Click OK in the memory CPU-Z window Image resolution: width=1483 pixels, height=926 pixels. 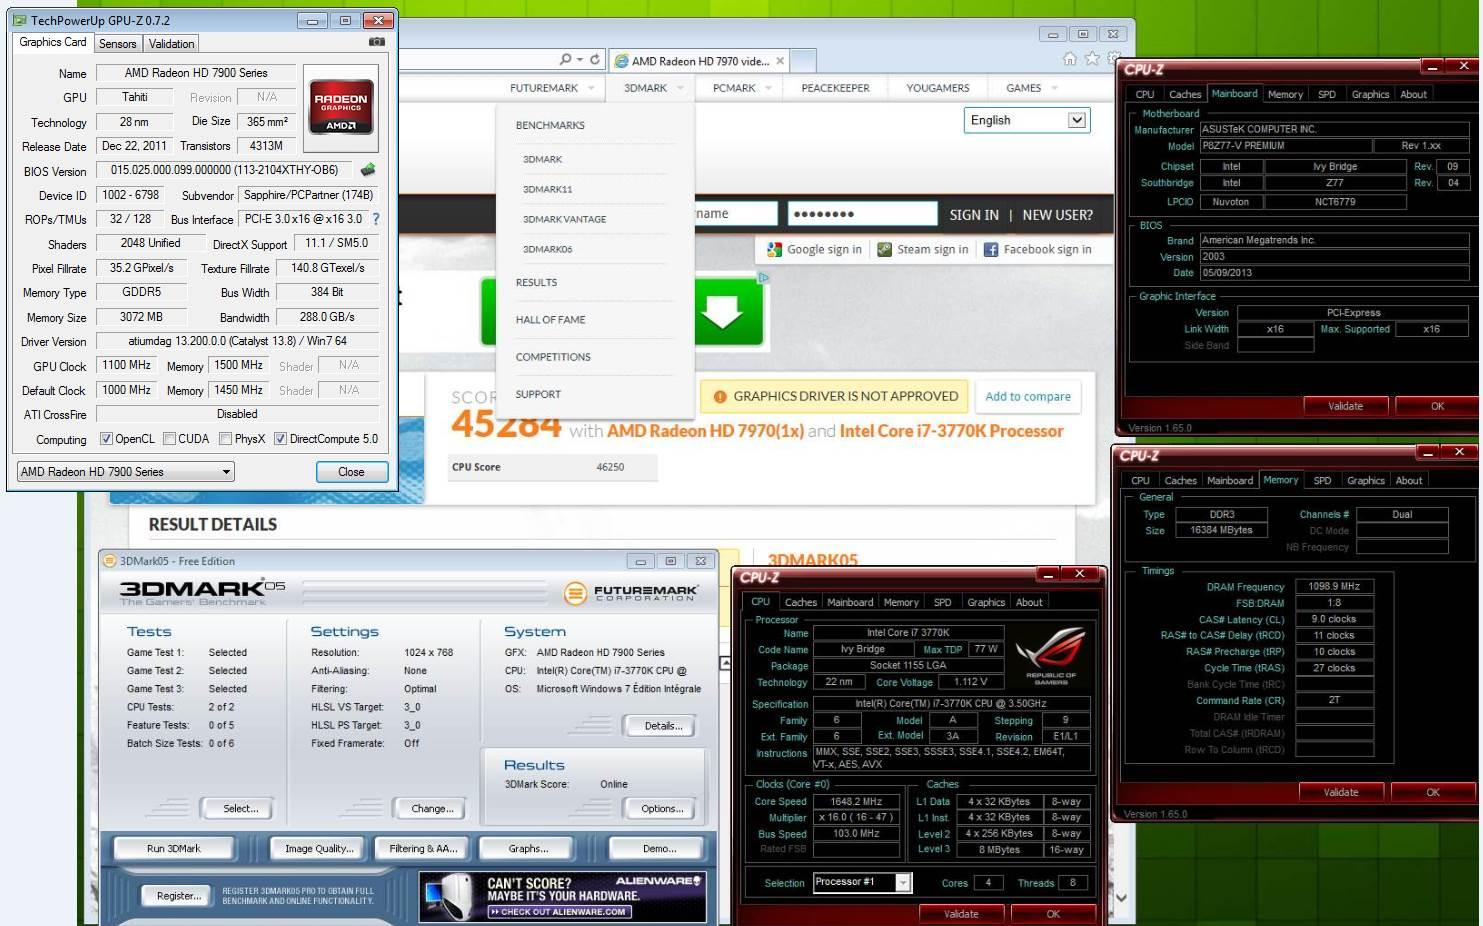pyautogui.click(x=1432, y=792)
